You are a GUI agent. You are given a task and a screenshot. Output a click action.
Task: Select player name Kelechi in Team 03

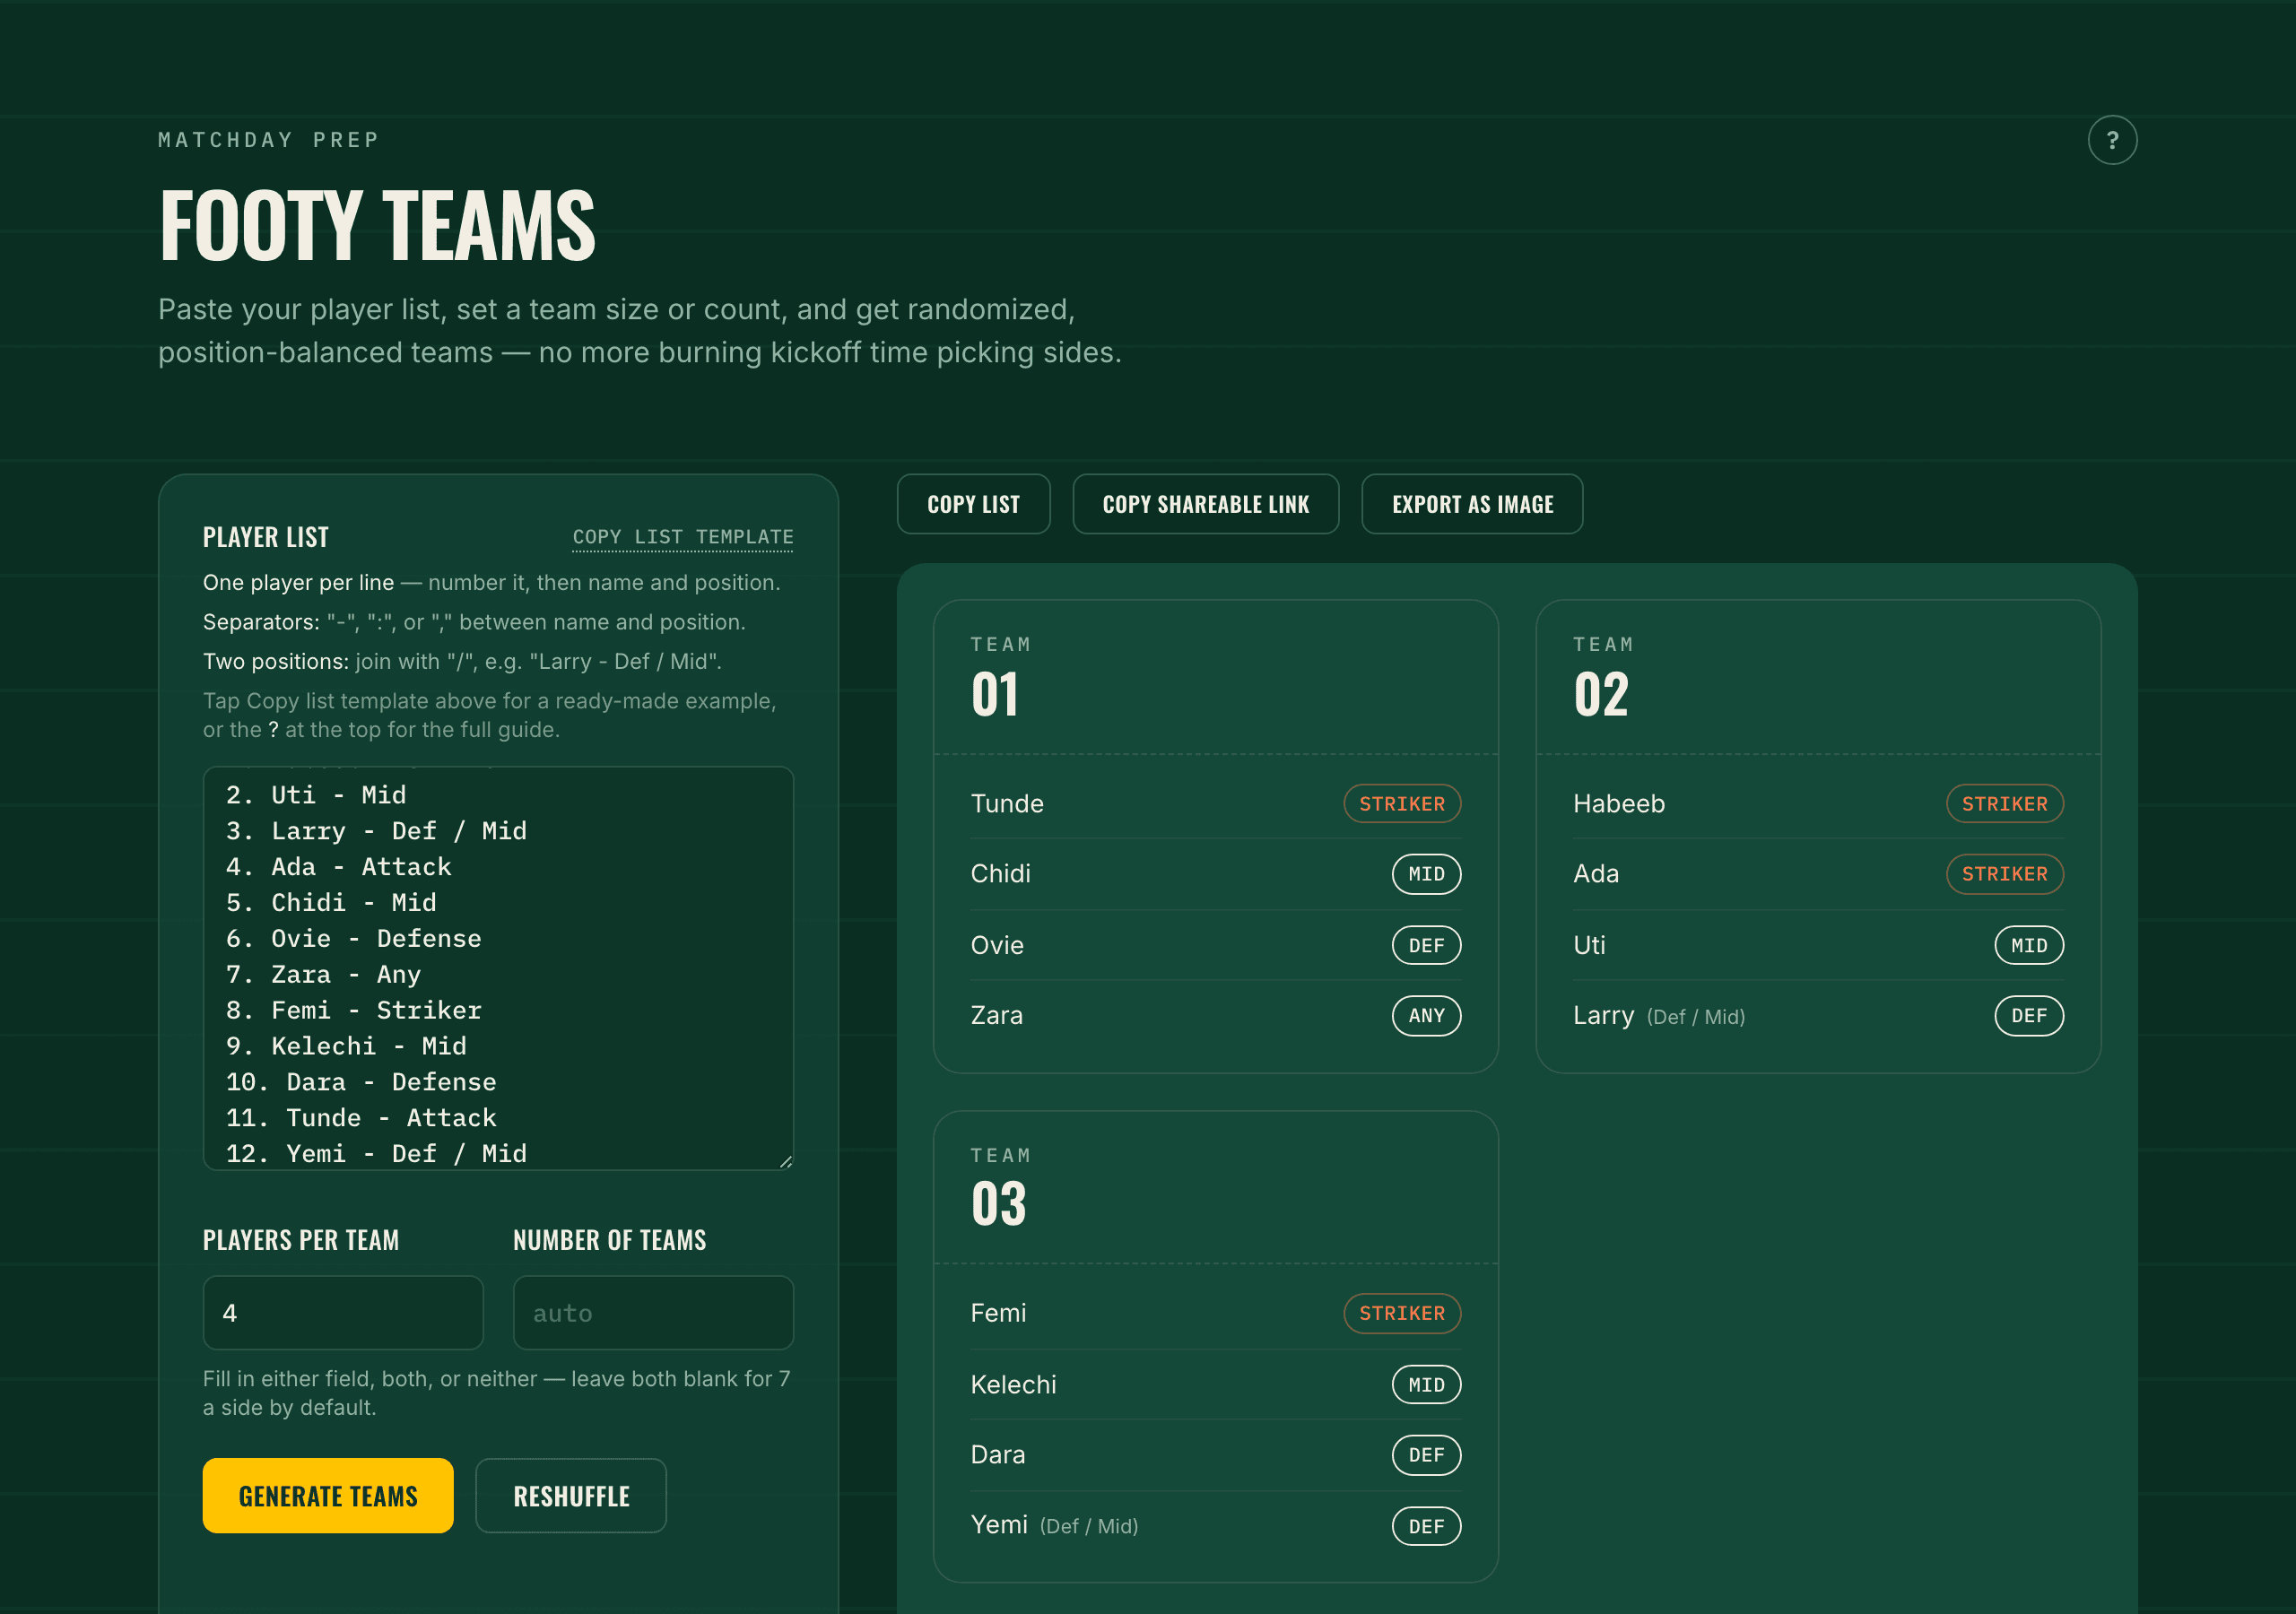pos(1013,1384)
